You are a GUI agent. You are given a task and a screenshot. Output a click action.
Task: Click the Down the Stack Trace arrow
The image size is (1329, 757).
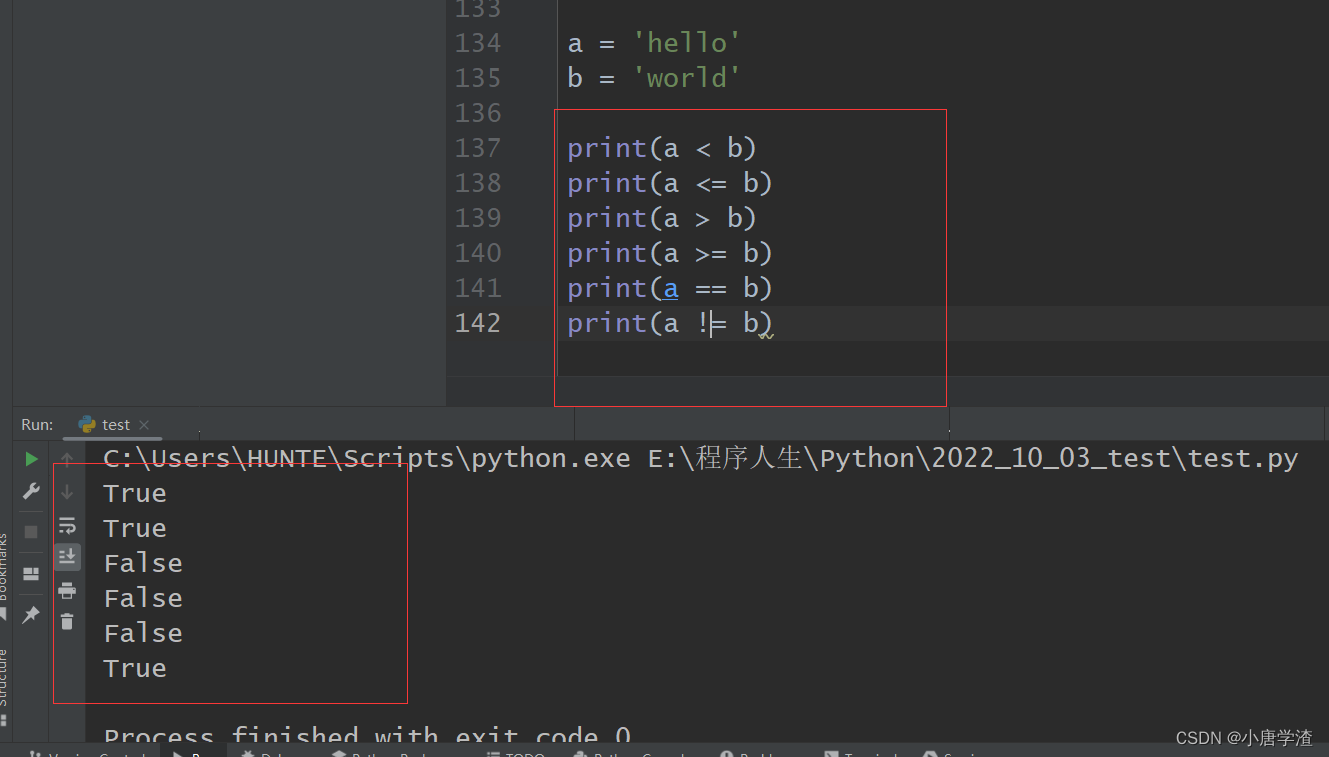tap(67, 491)
